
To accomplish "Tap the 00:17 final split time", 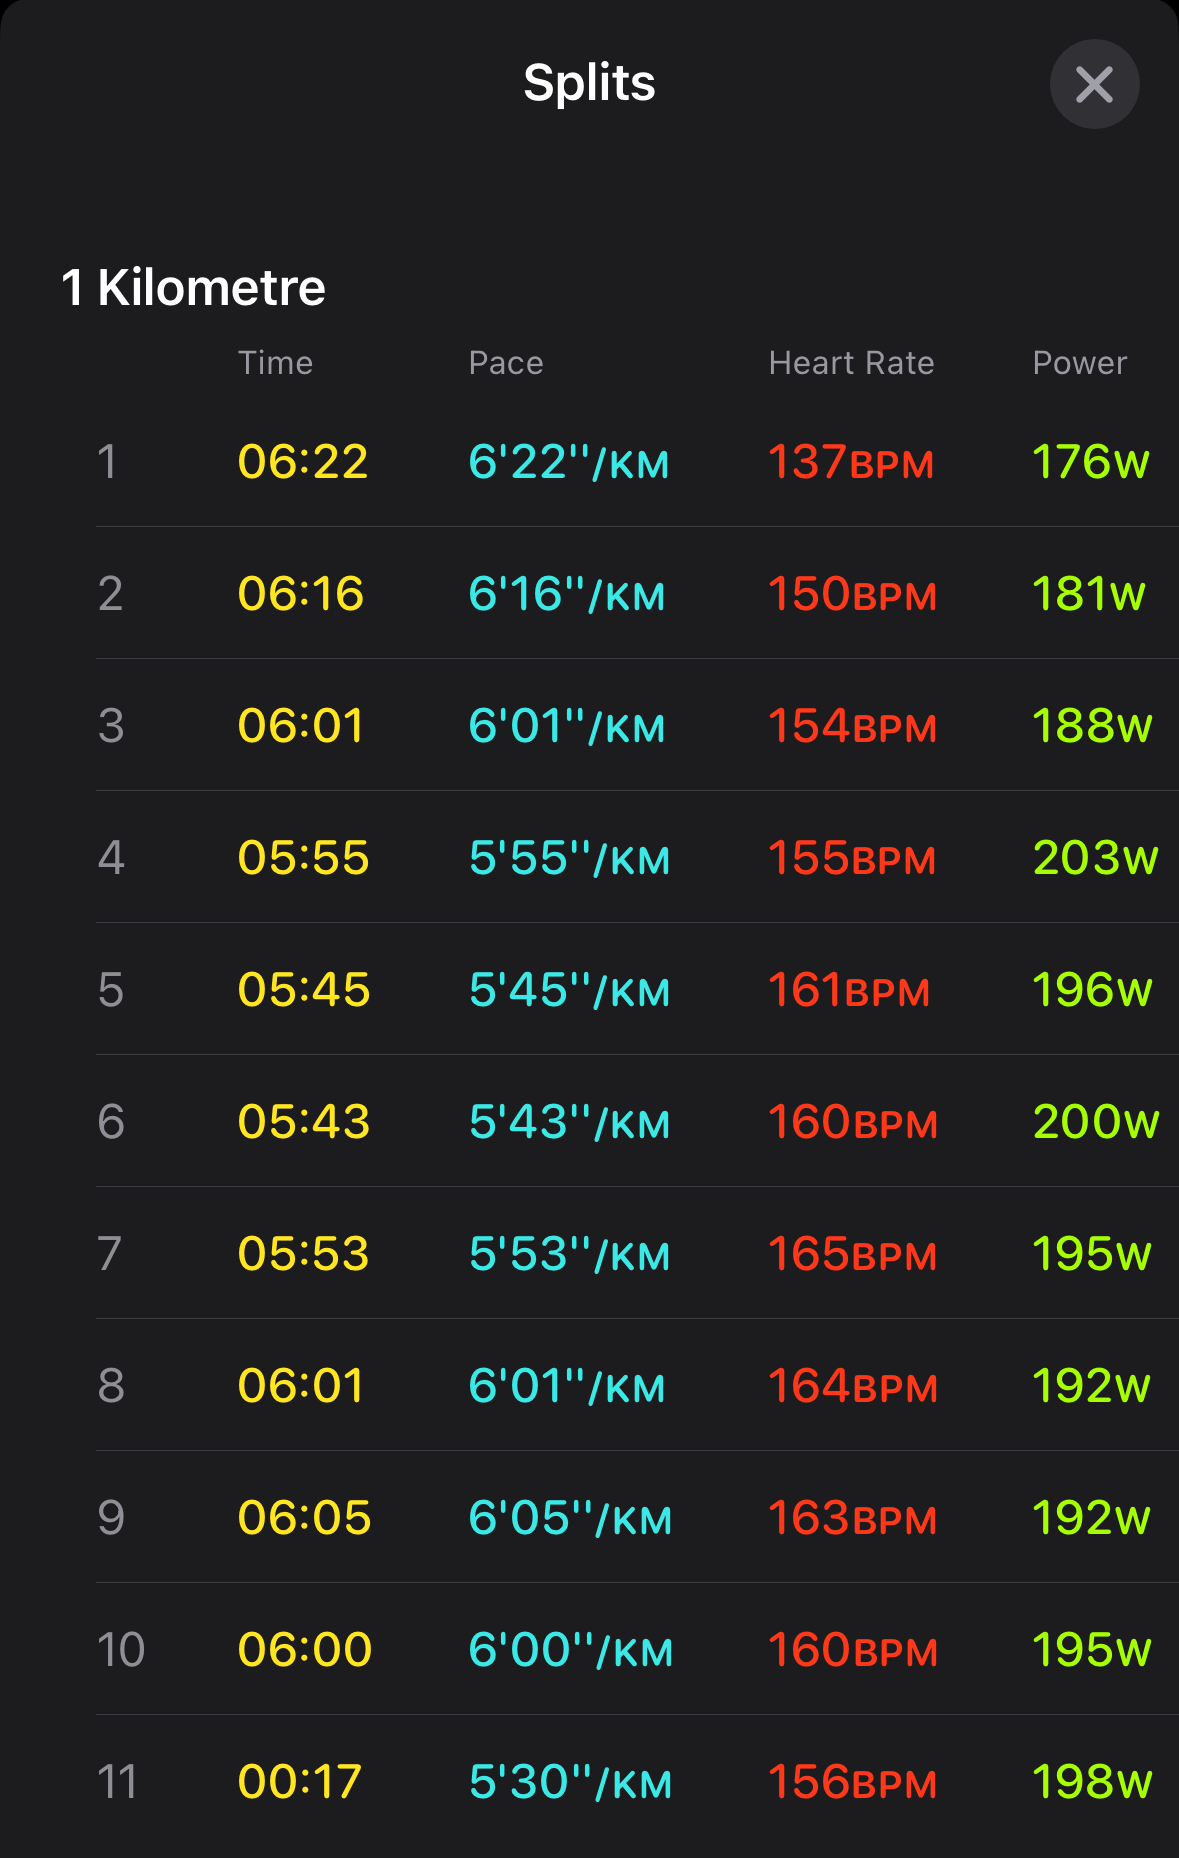I will click(x=299, y=1782).
